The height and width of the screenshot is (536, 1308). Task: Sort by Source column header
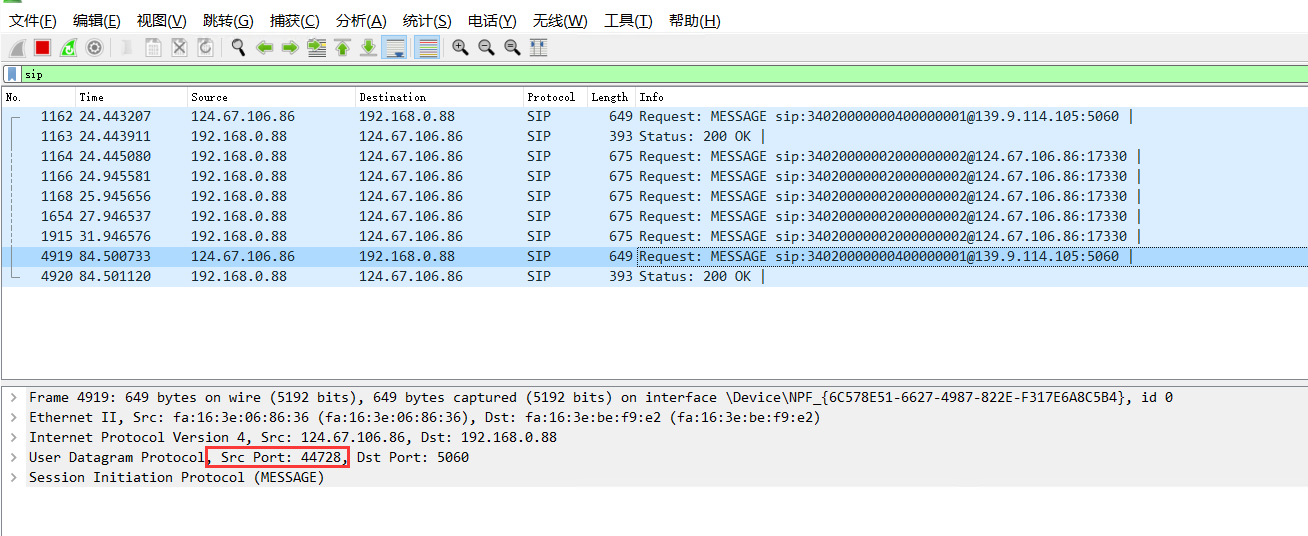coord(272,97)
